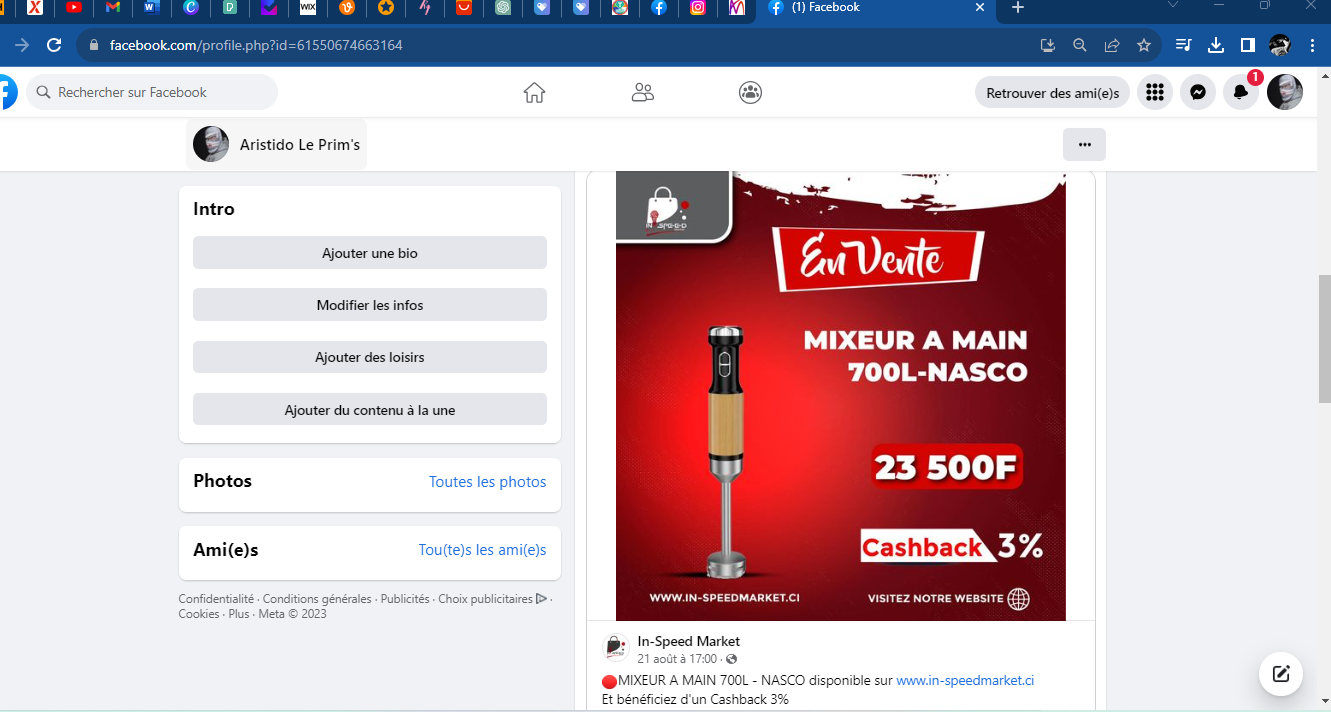Open account menu via profile avatar
Image resolution: width=1331 pixels, height=712 pixels.
click(1284, 93)
